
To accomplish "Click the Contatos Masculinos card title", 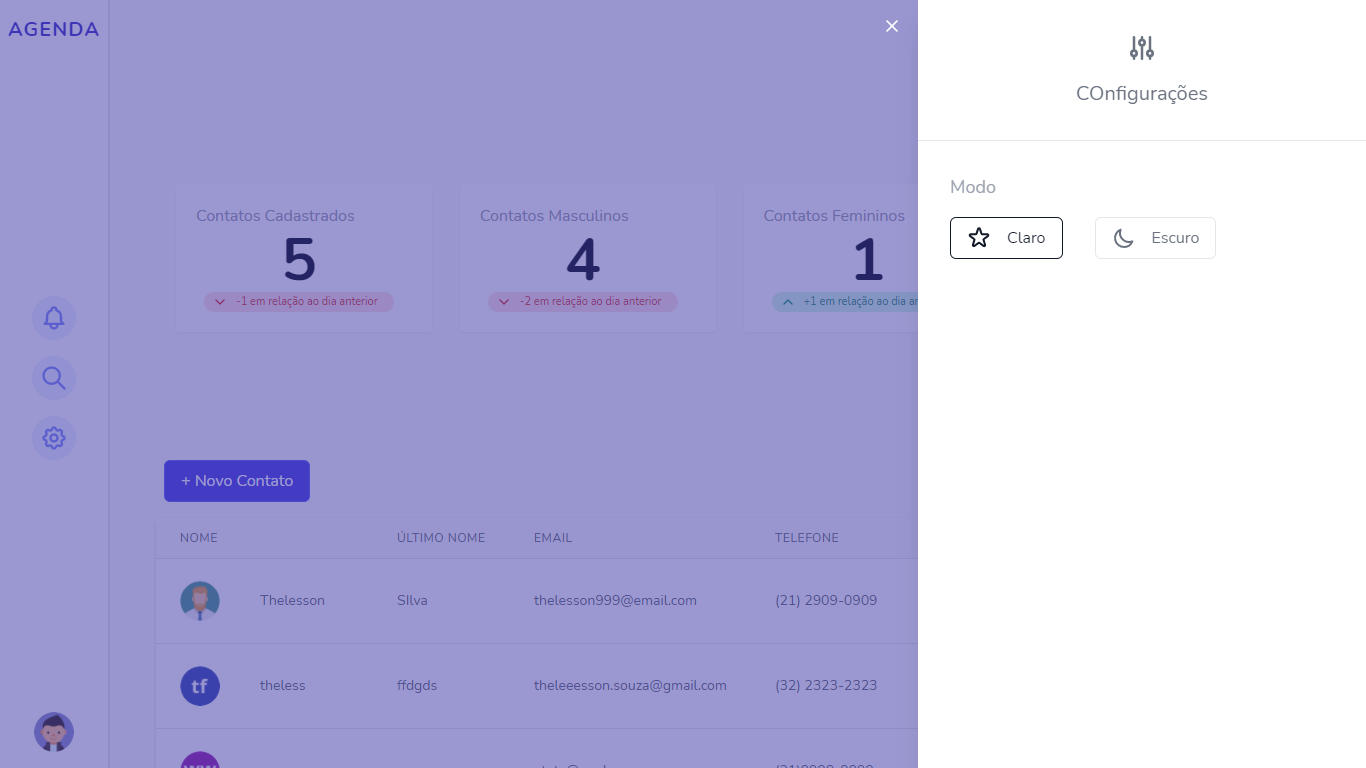I will 554,216.
